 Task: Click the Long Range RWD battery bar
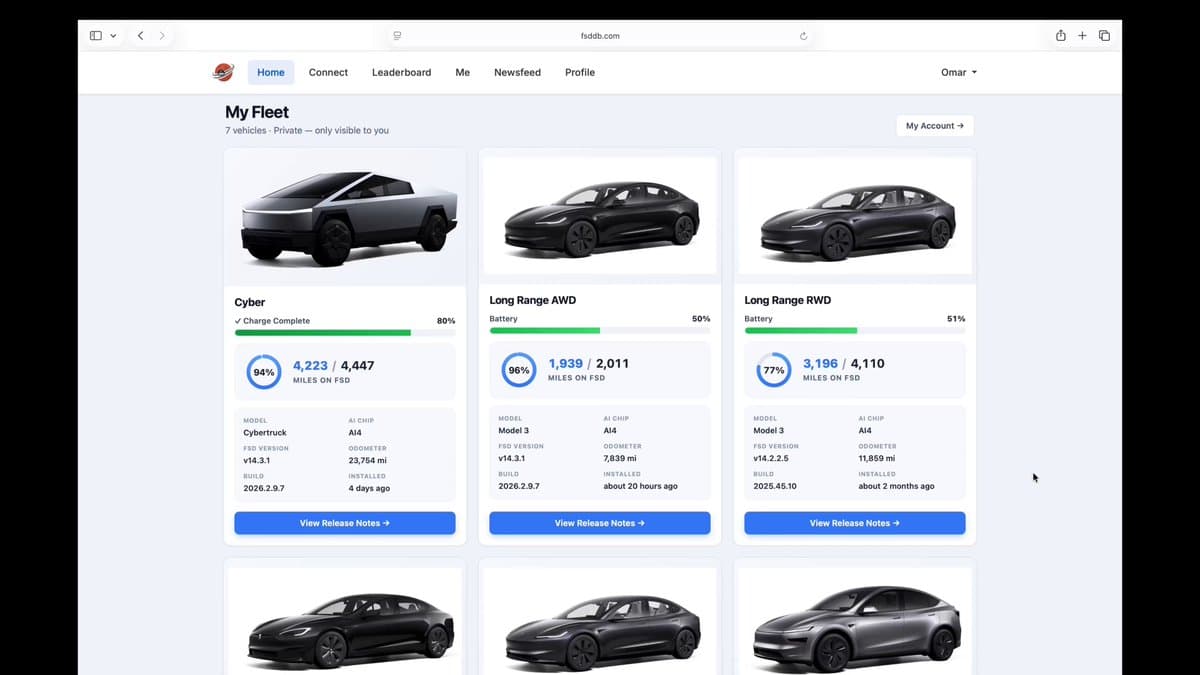point(855,330)
